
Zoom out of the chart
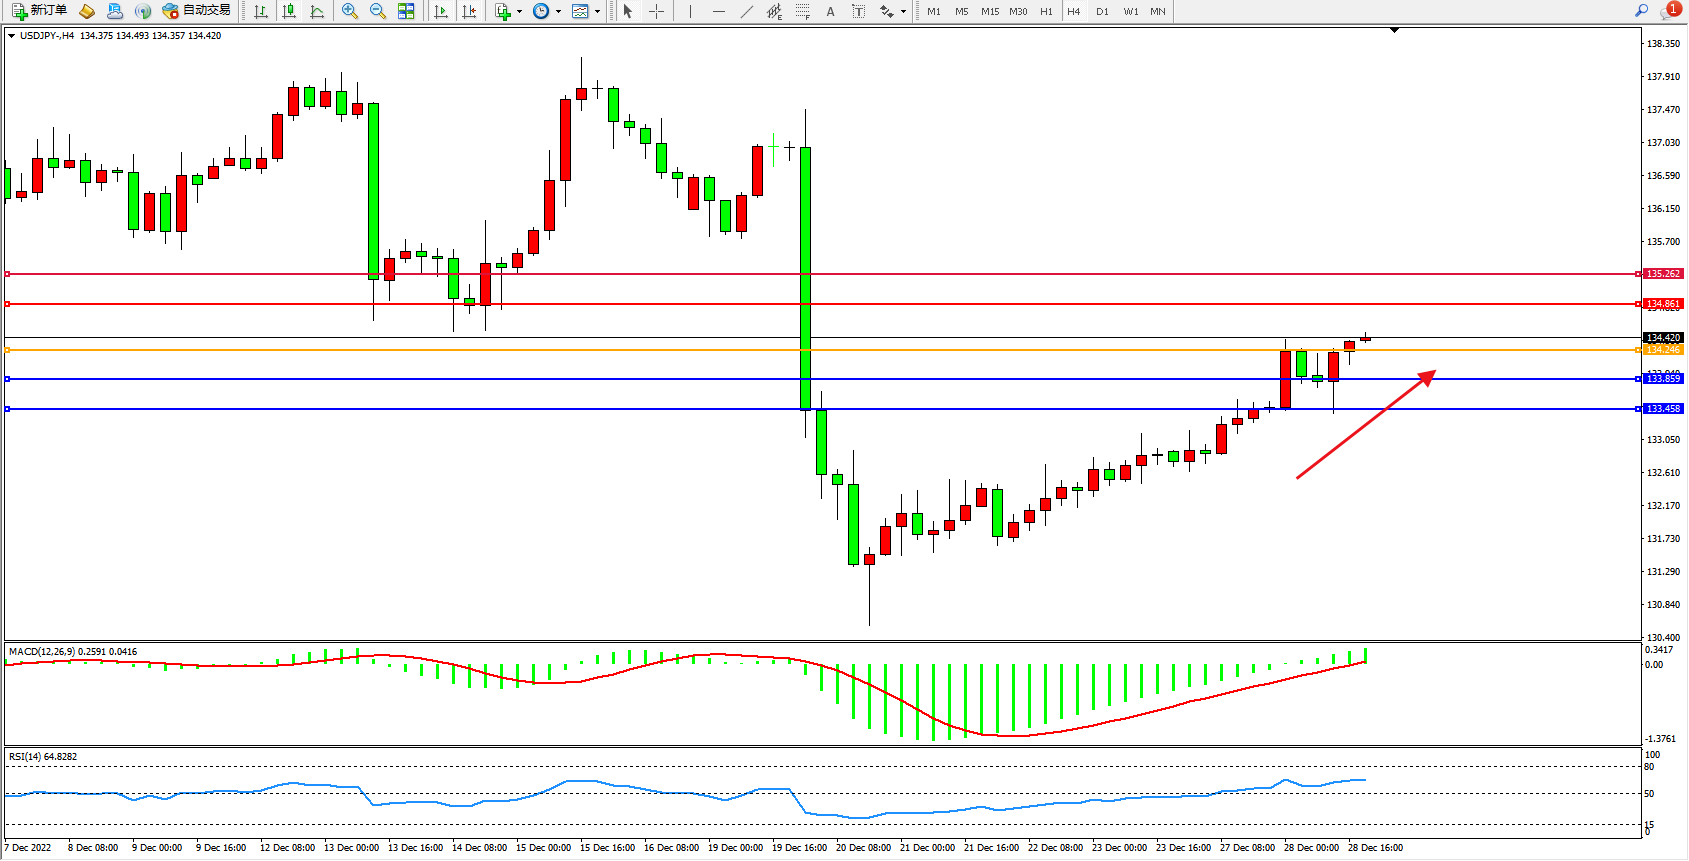[378, 11]
